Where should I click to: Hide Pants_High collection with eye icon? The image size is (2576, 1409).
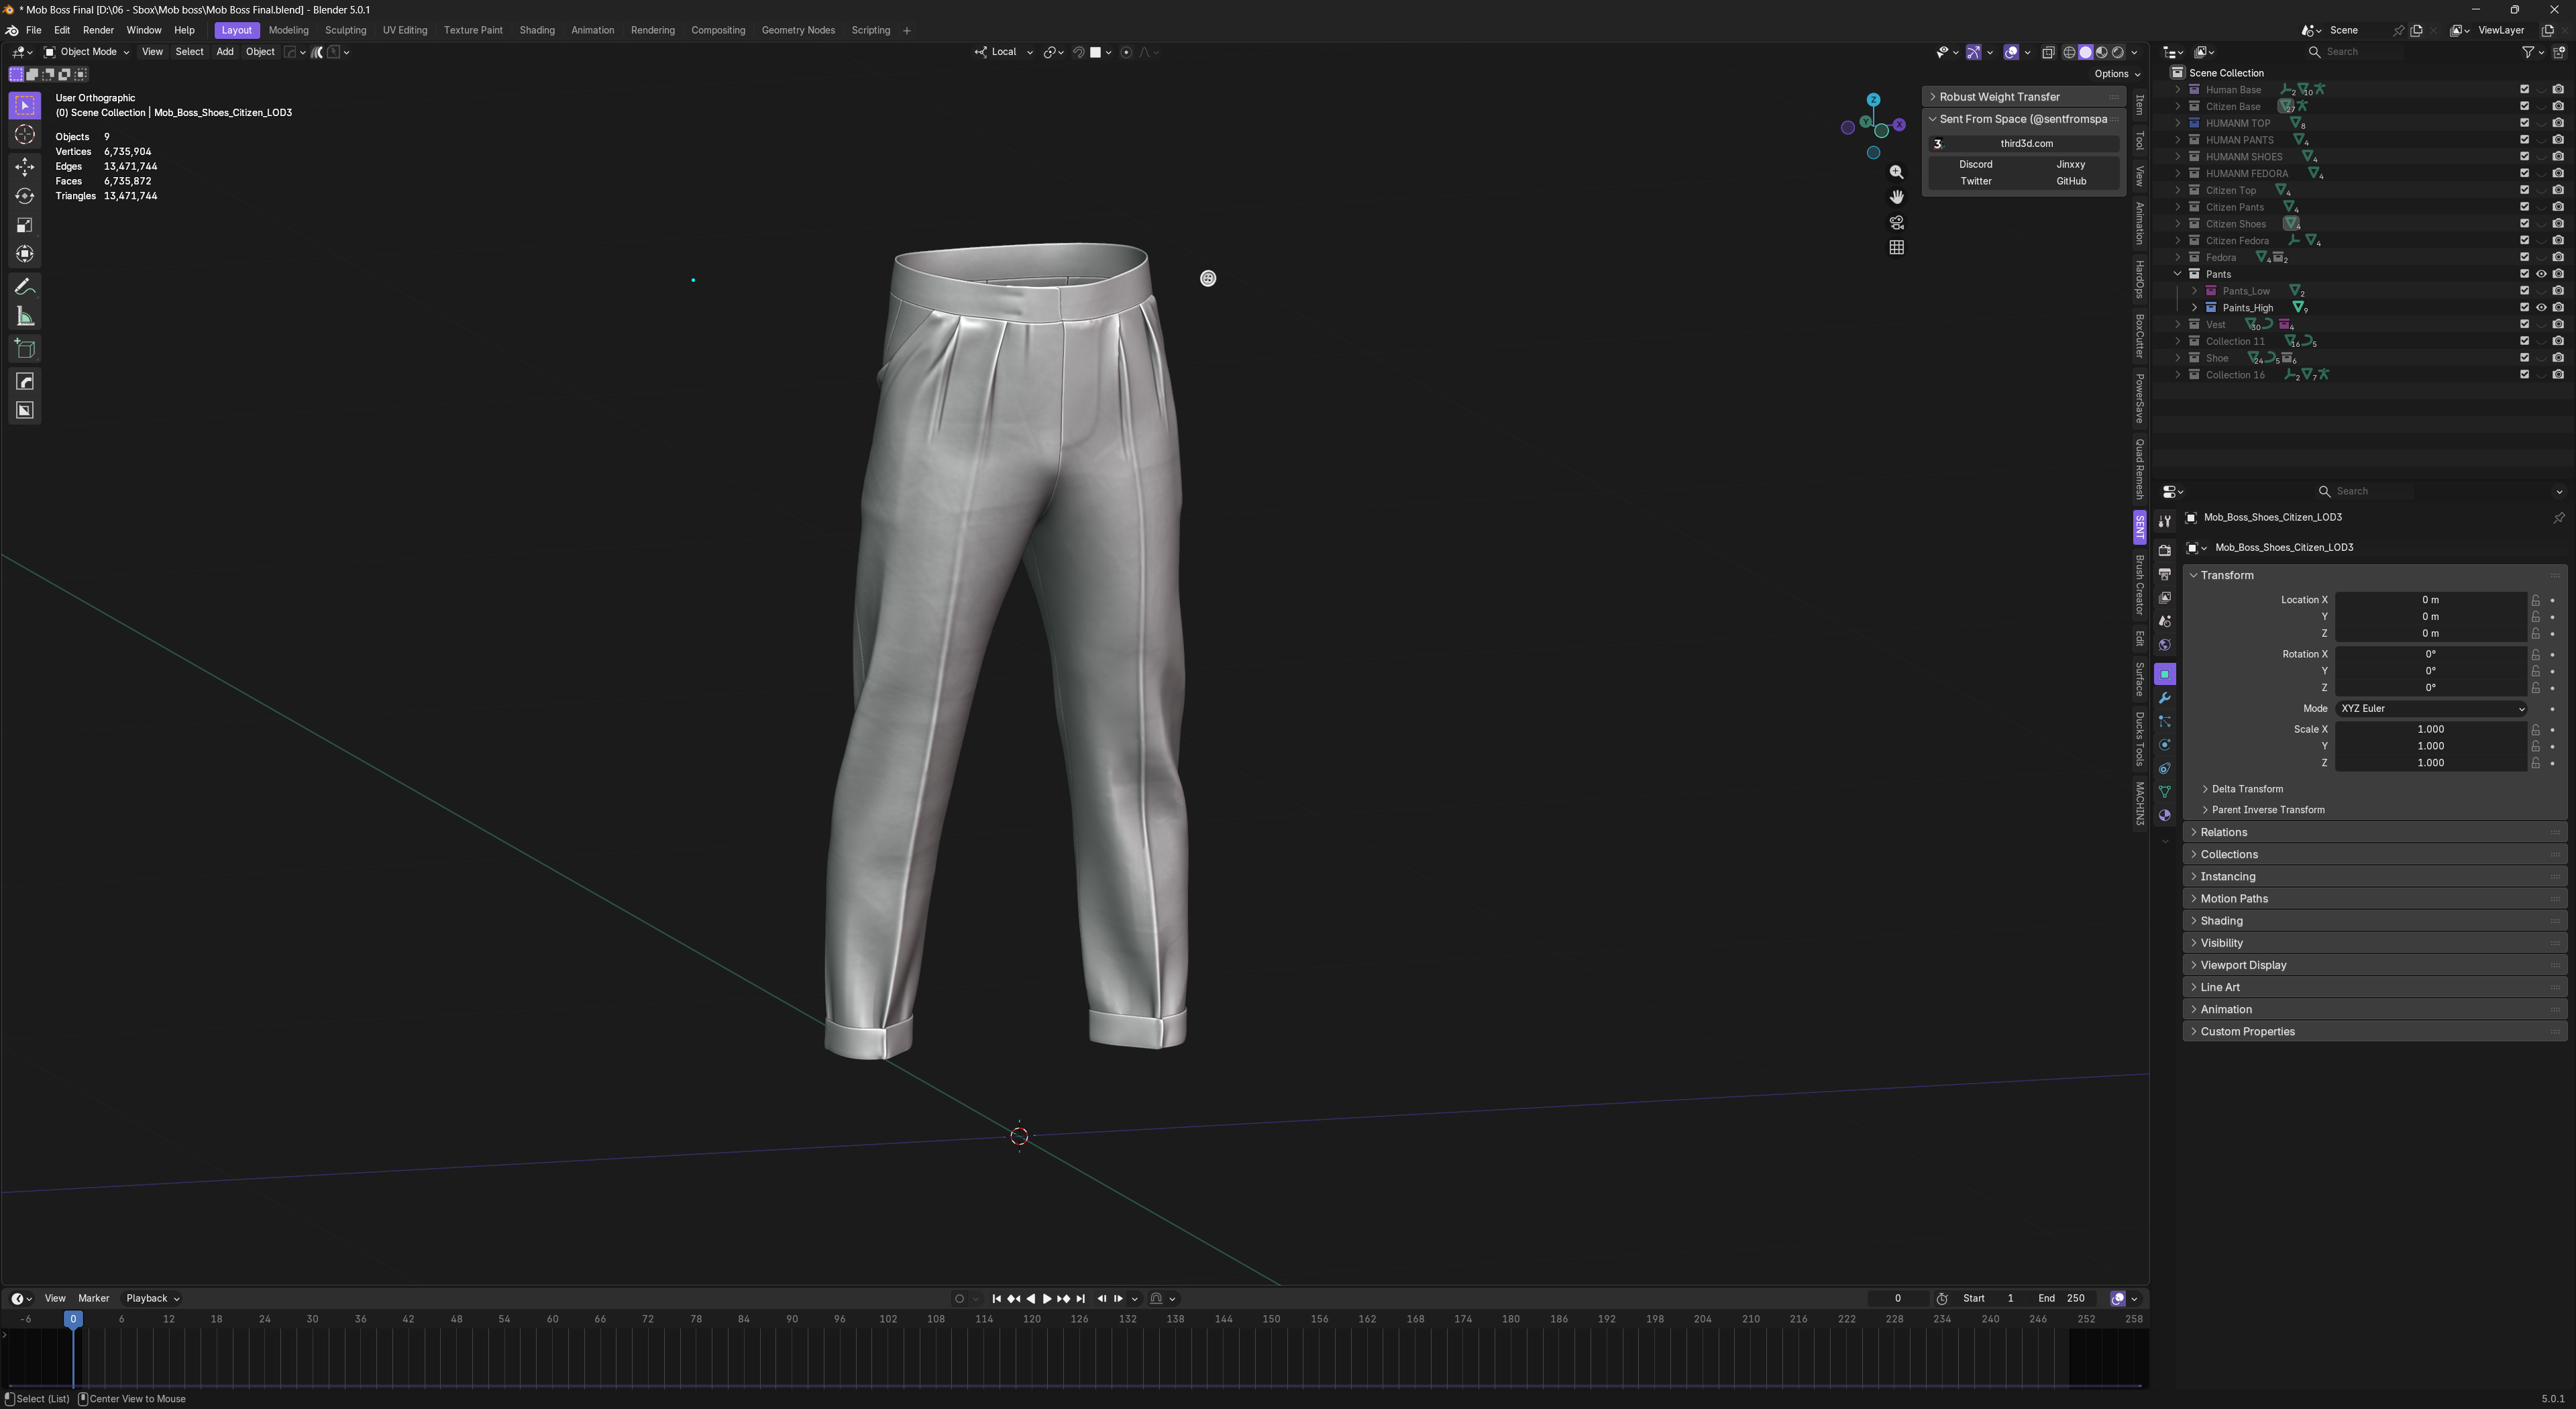pos(2541,308)
